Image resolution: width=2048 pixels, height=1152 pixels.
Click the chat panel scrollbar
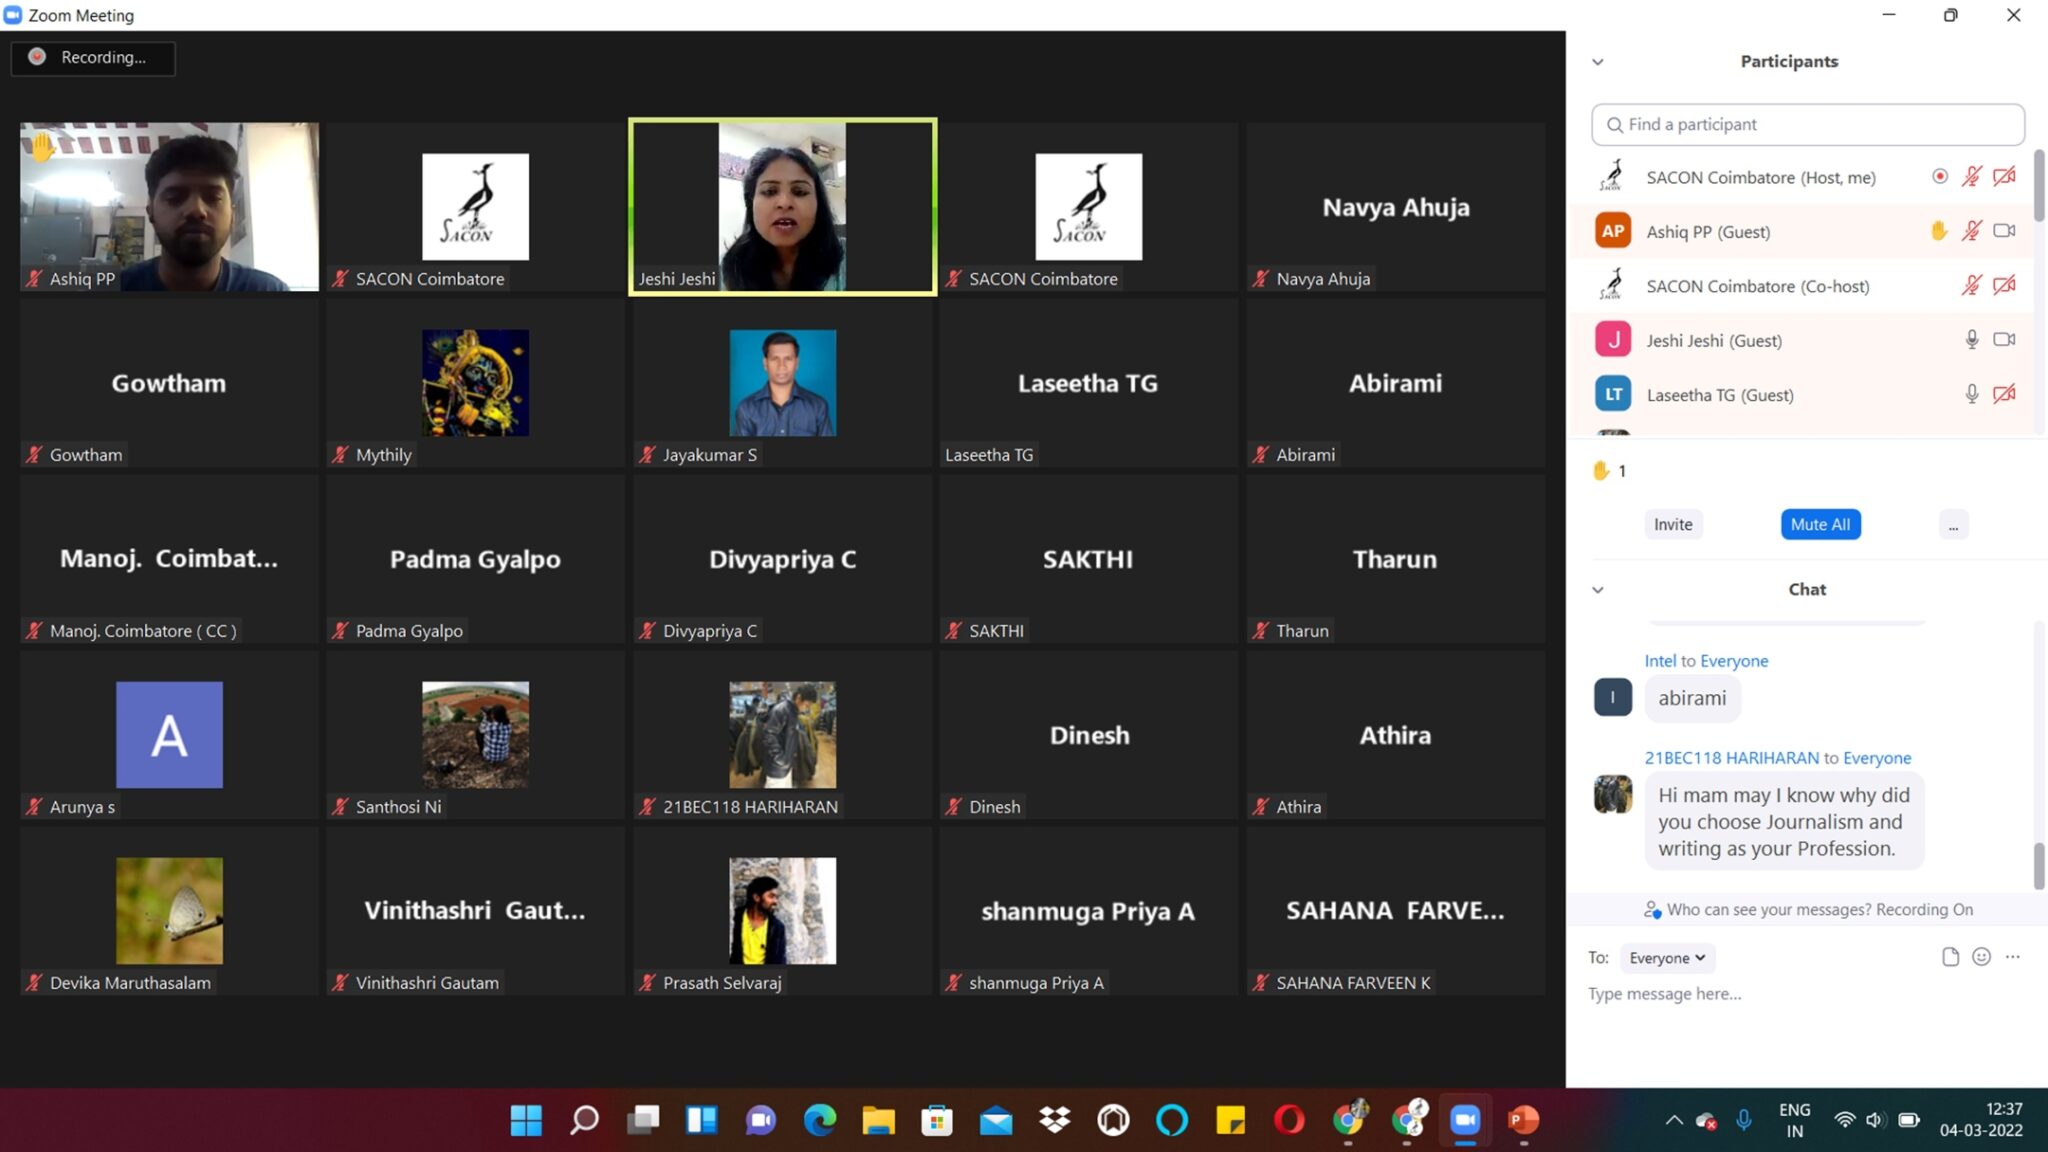(x=2039, y=866)
